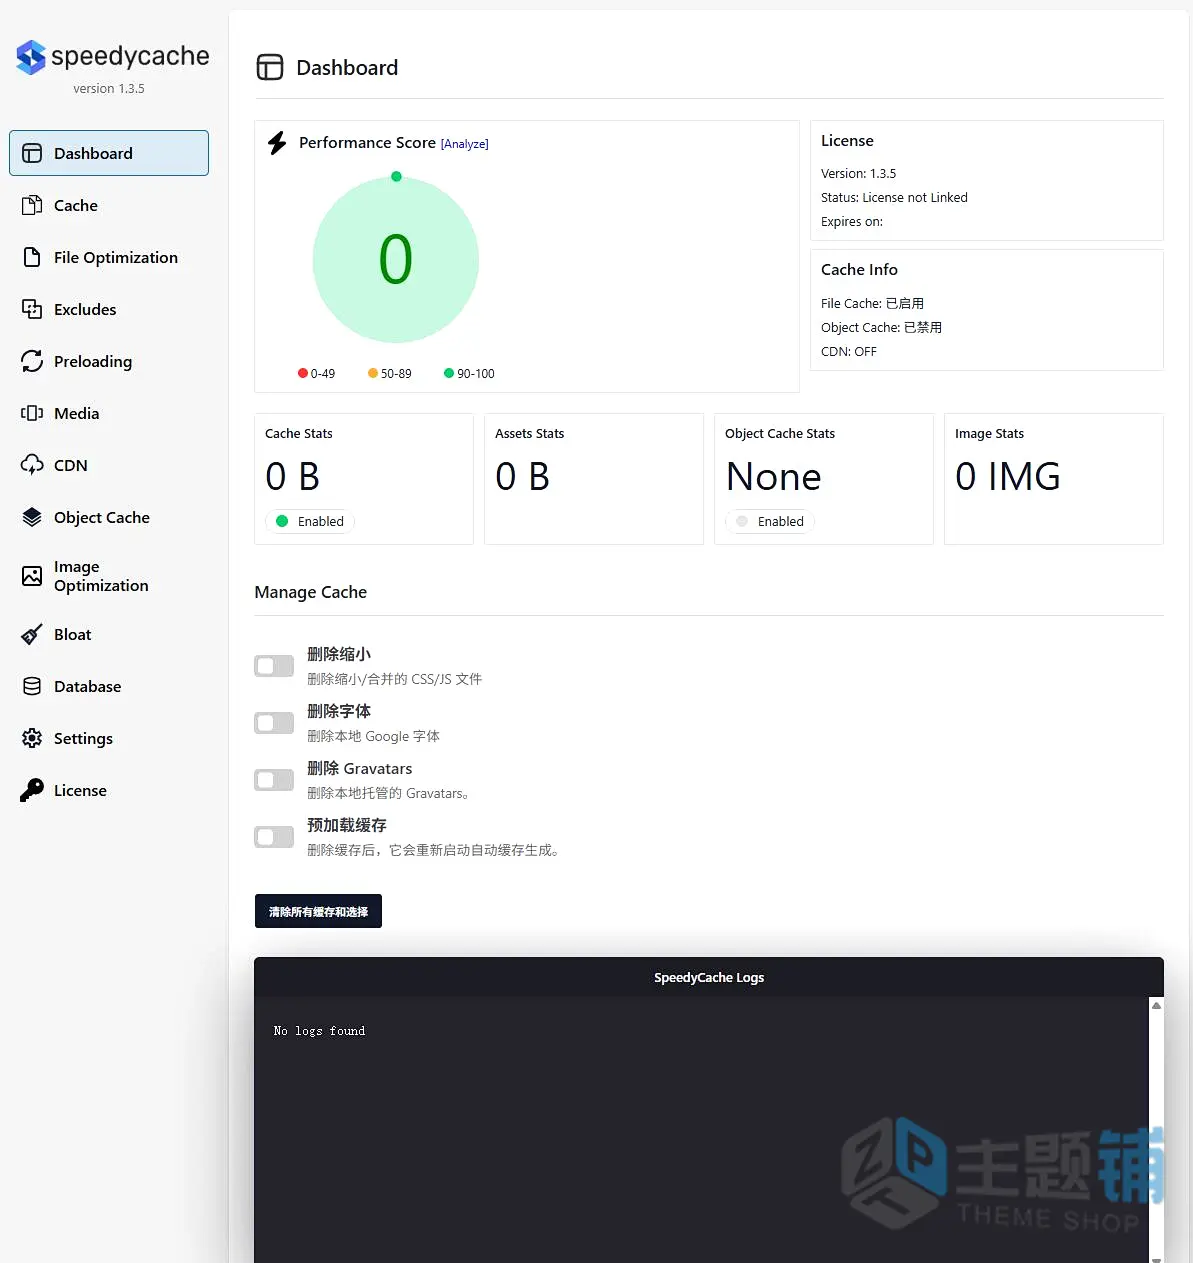Click 'Status: License not Linked' text
1193x1263 pixels.
(x=894, y=197)
